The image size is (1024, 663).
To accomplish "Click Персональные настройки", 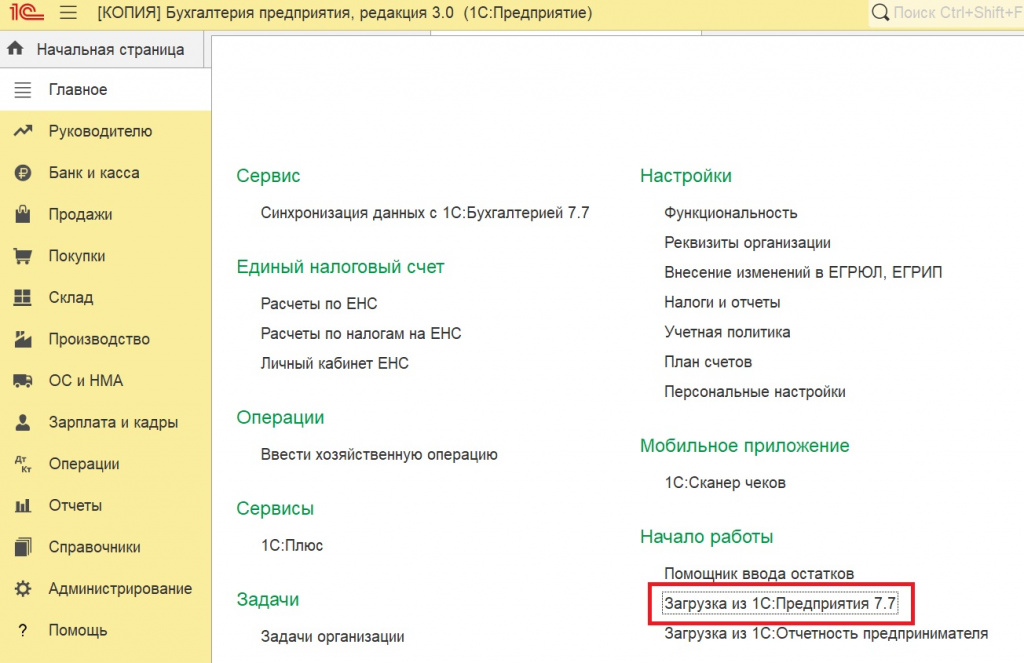I will pos(755,392).
